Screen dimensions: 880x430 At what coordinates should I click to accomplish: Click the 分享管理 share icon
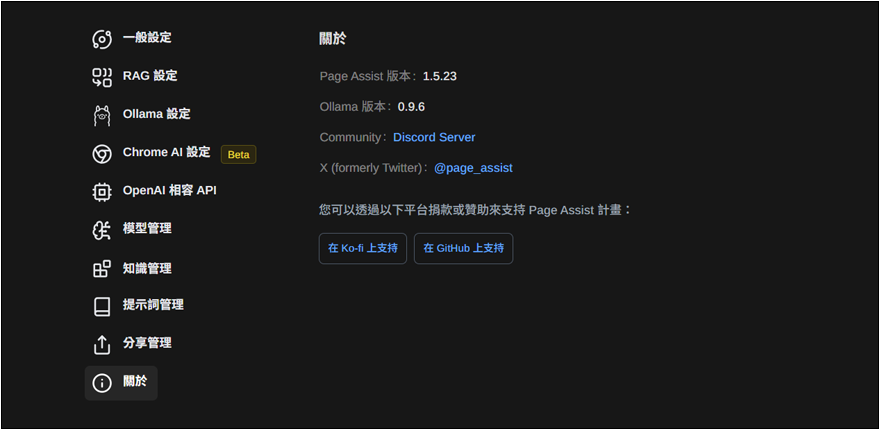coord(102,345)
